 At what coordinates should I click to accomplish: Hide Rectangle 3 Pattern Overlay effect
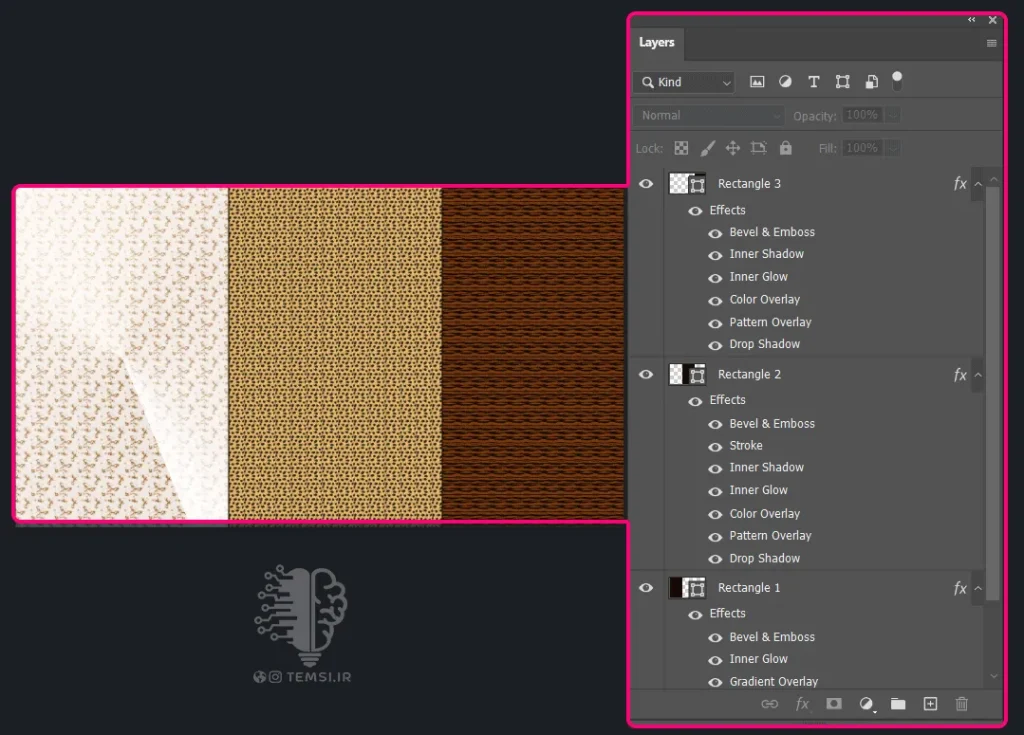[x=715, y=323]
